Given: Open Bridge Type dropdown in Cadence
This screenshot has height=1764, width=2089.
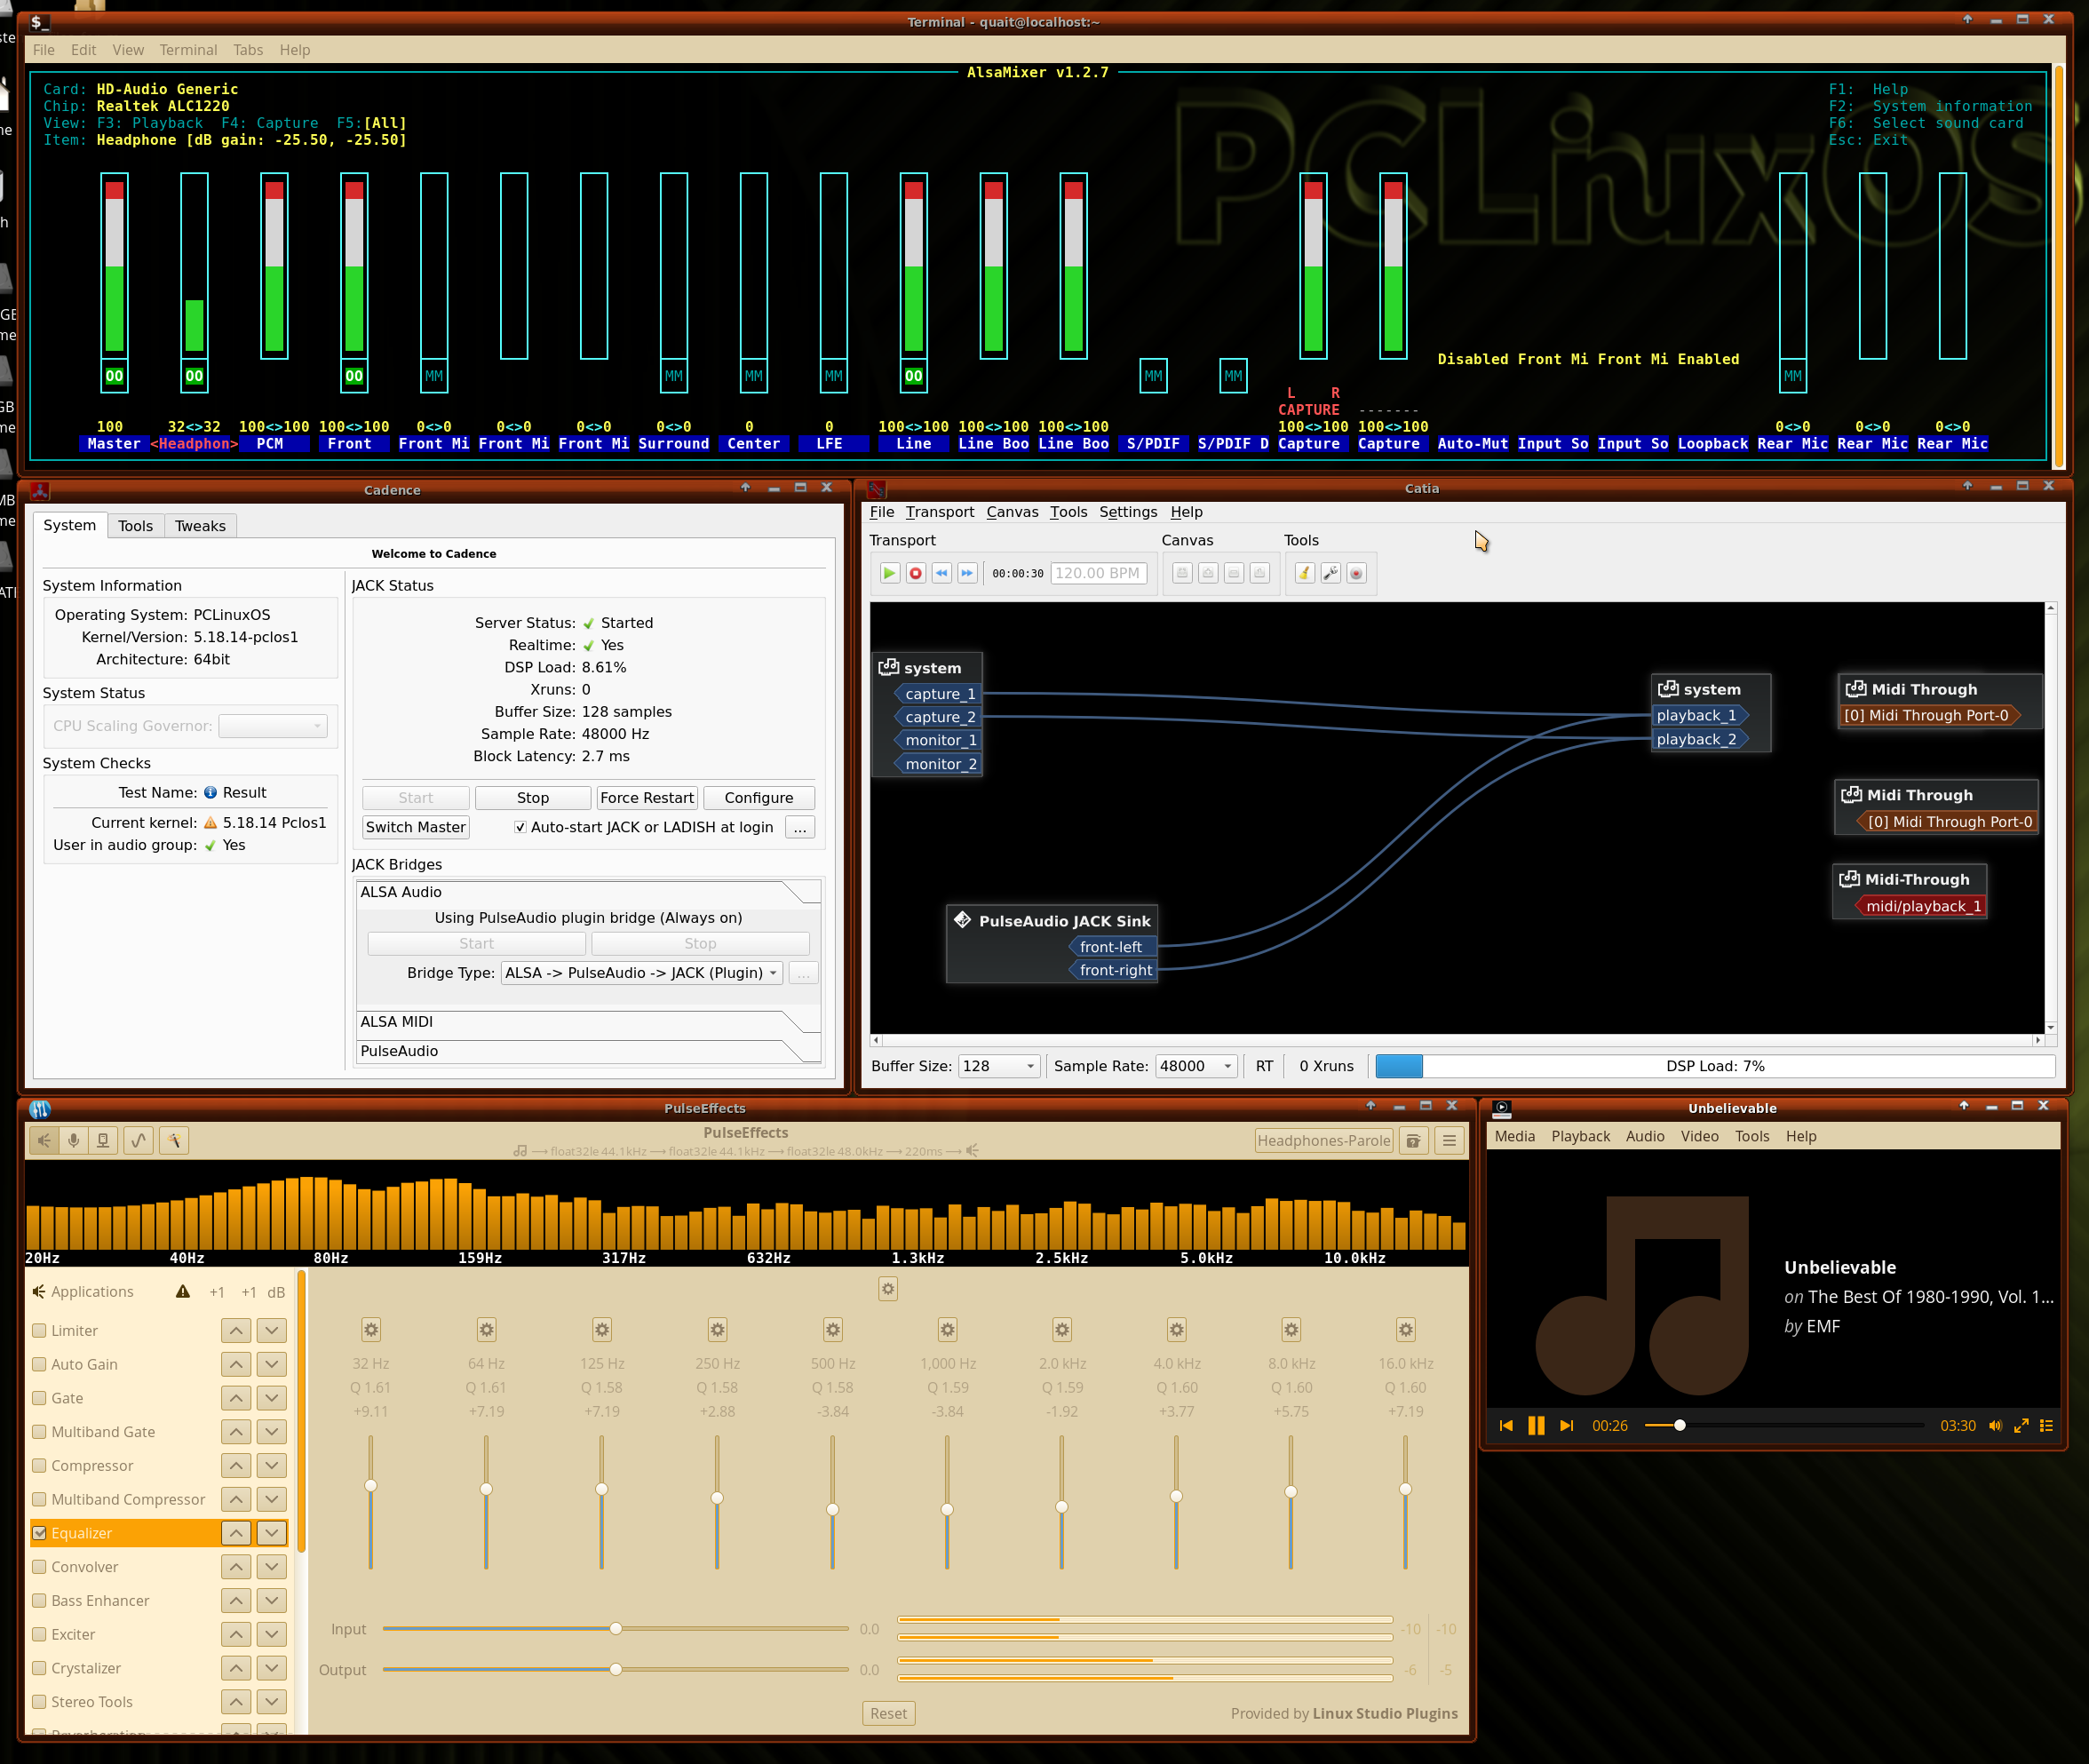Looking at the screenshot, I should [x=641, y=972].
